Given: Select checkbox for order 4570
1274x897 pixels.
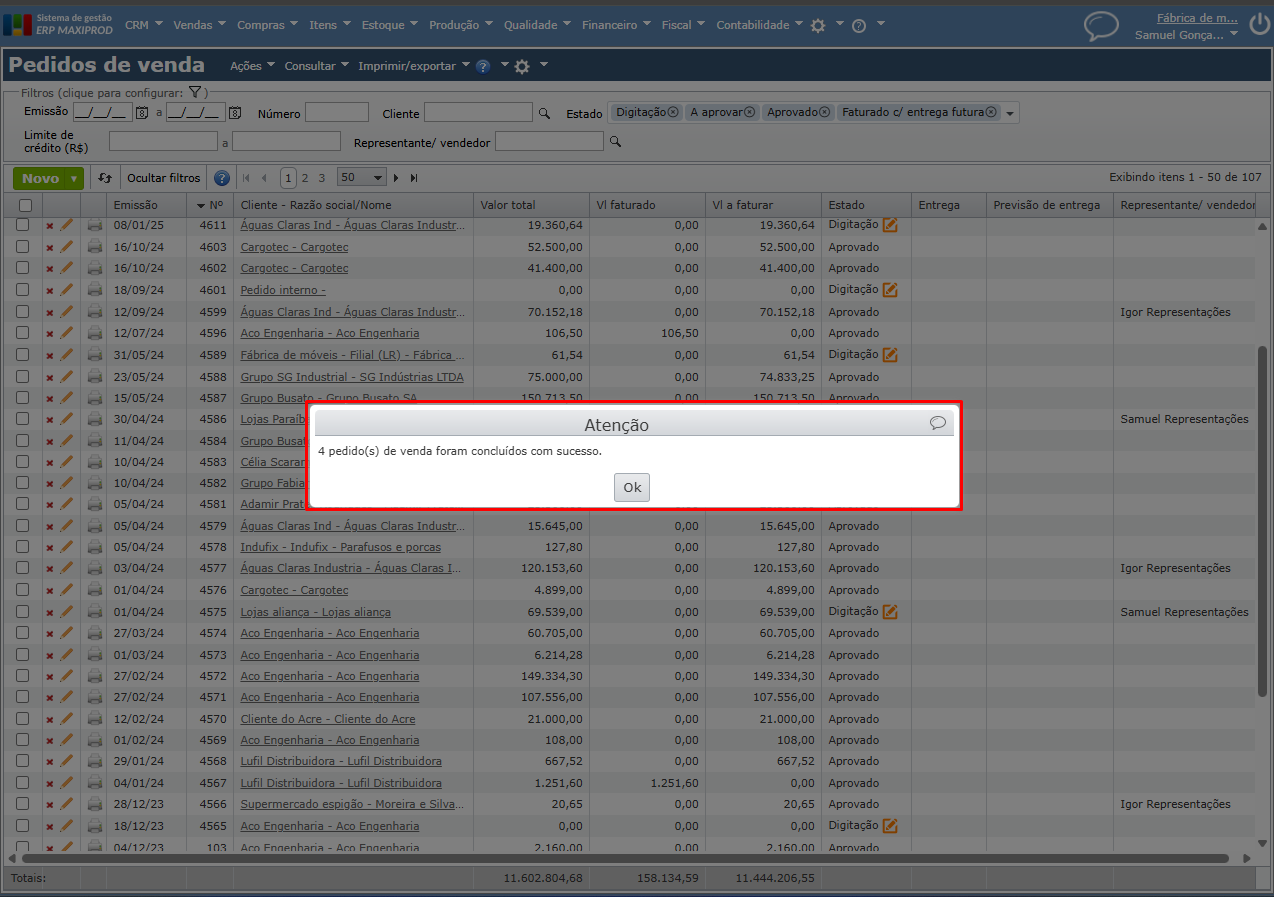Looking at the screenshot, I should pos(23,718).
